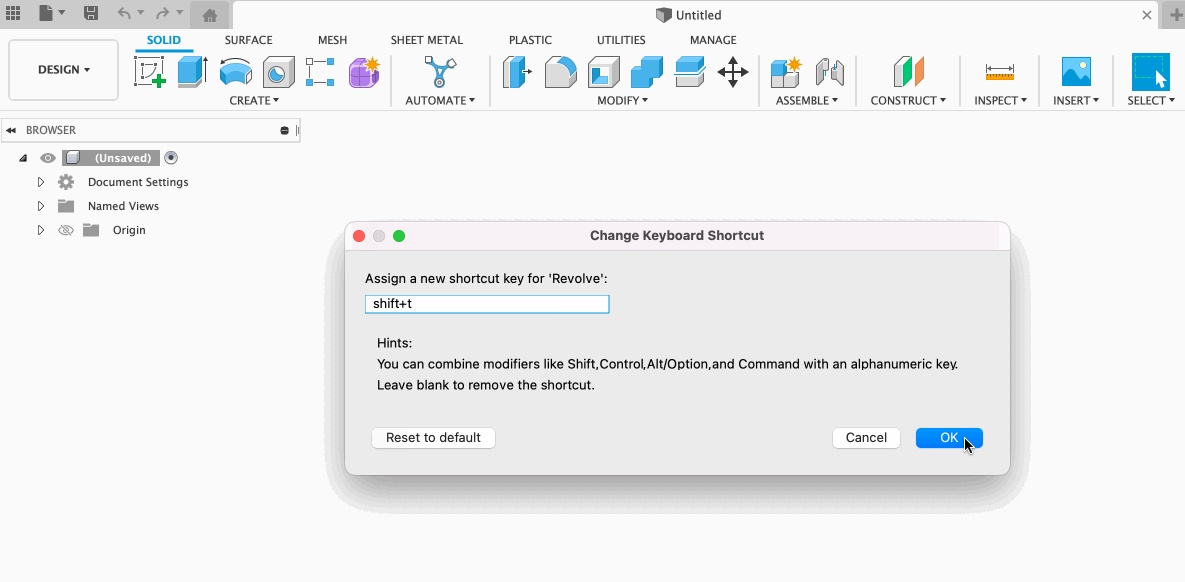This screenshot has height=582, width=1185.
Task: Activate the Move/Copy arrows icon
Action: pos(733,72)
